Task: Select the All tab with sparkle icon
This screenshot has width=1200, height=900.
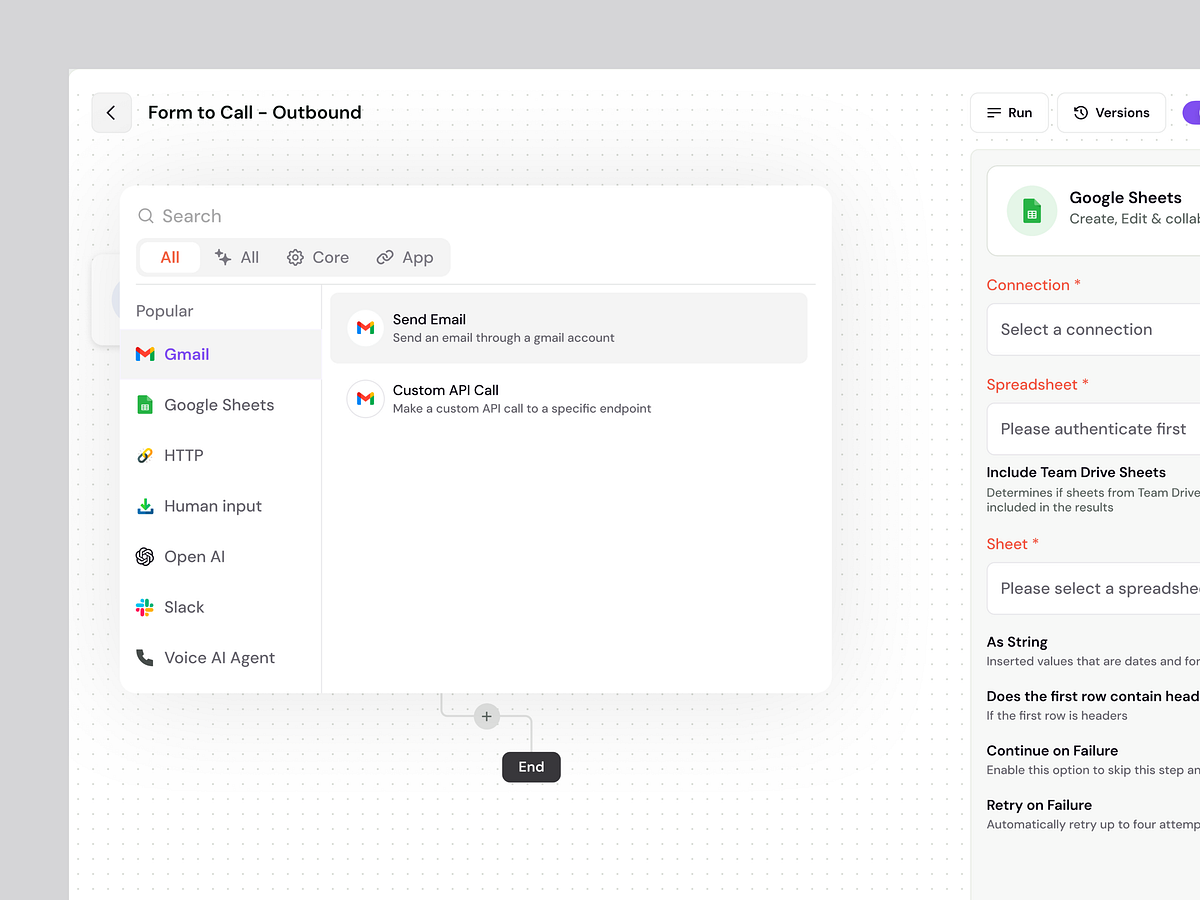Action: (x=237, y=257)
